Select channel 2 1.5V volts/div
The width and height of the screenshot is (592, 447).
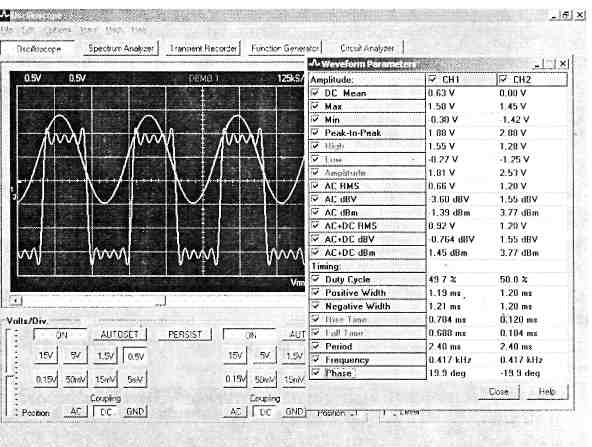point(294,356)
